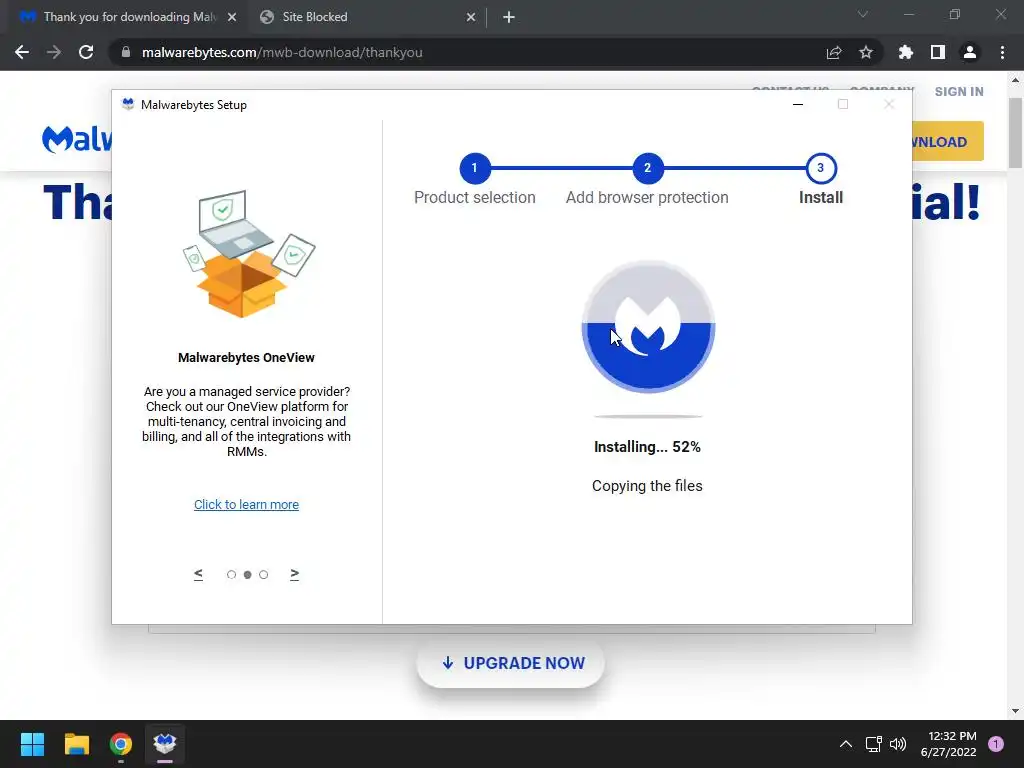Close the Site Blocked tab
Image resolution: width=1024 pixels, height=768 pixels.
tap(471, 17)
